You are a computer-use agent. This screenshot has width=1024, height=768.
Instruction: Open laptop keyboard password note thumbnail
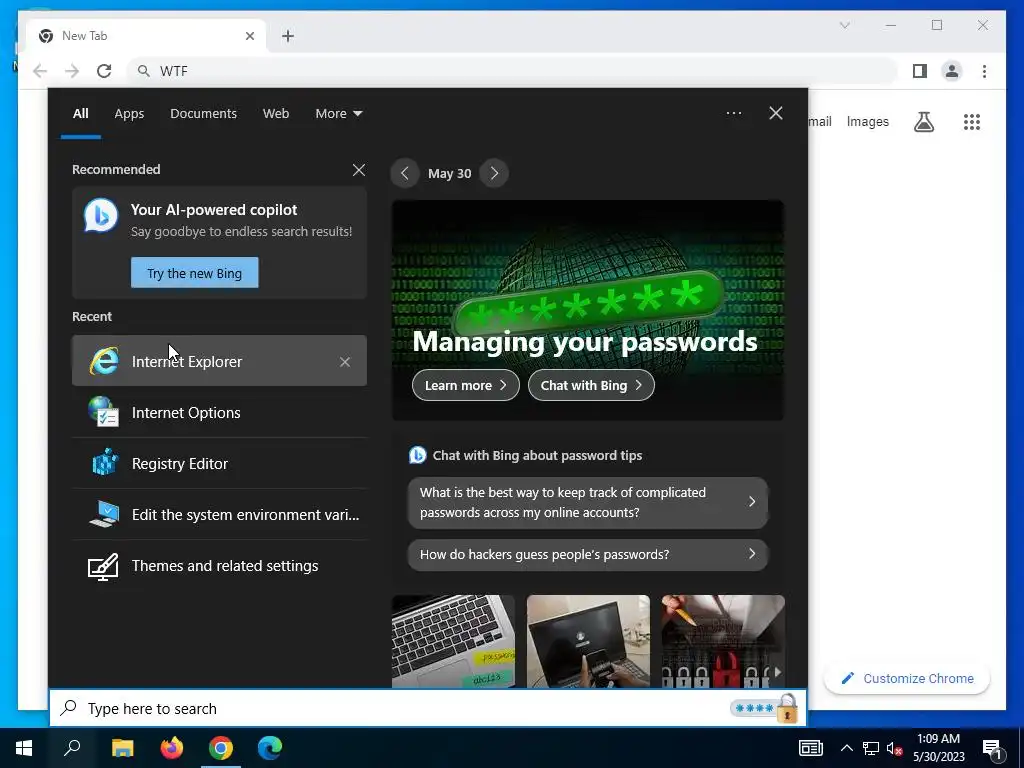(453, 641)
